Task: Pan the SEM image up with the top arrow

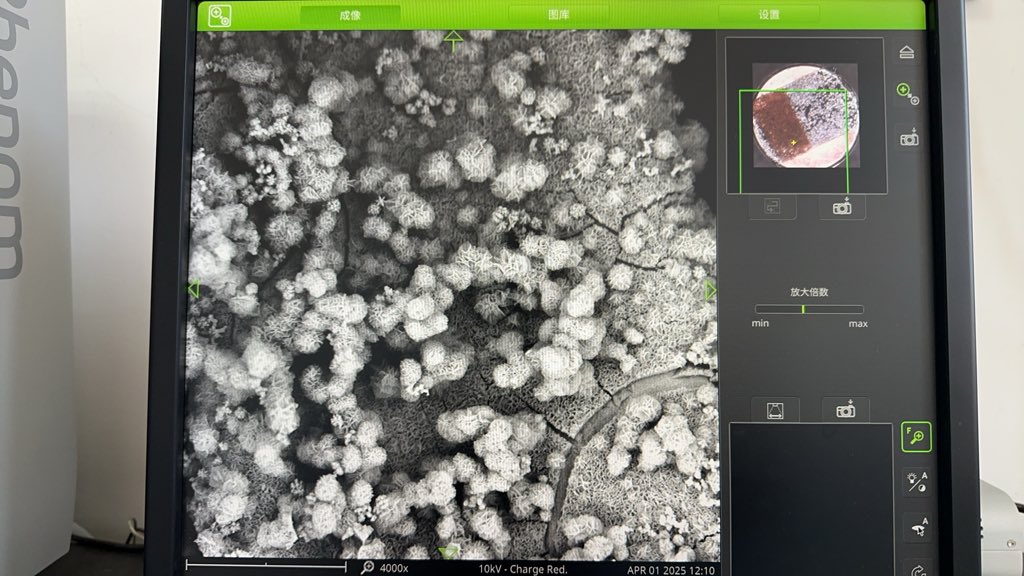Action: click(x=453, y=40)
